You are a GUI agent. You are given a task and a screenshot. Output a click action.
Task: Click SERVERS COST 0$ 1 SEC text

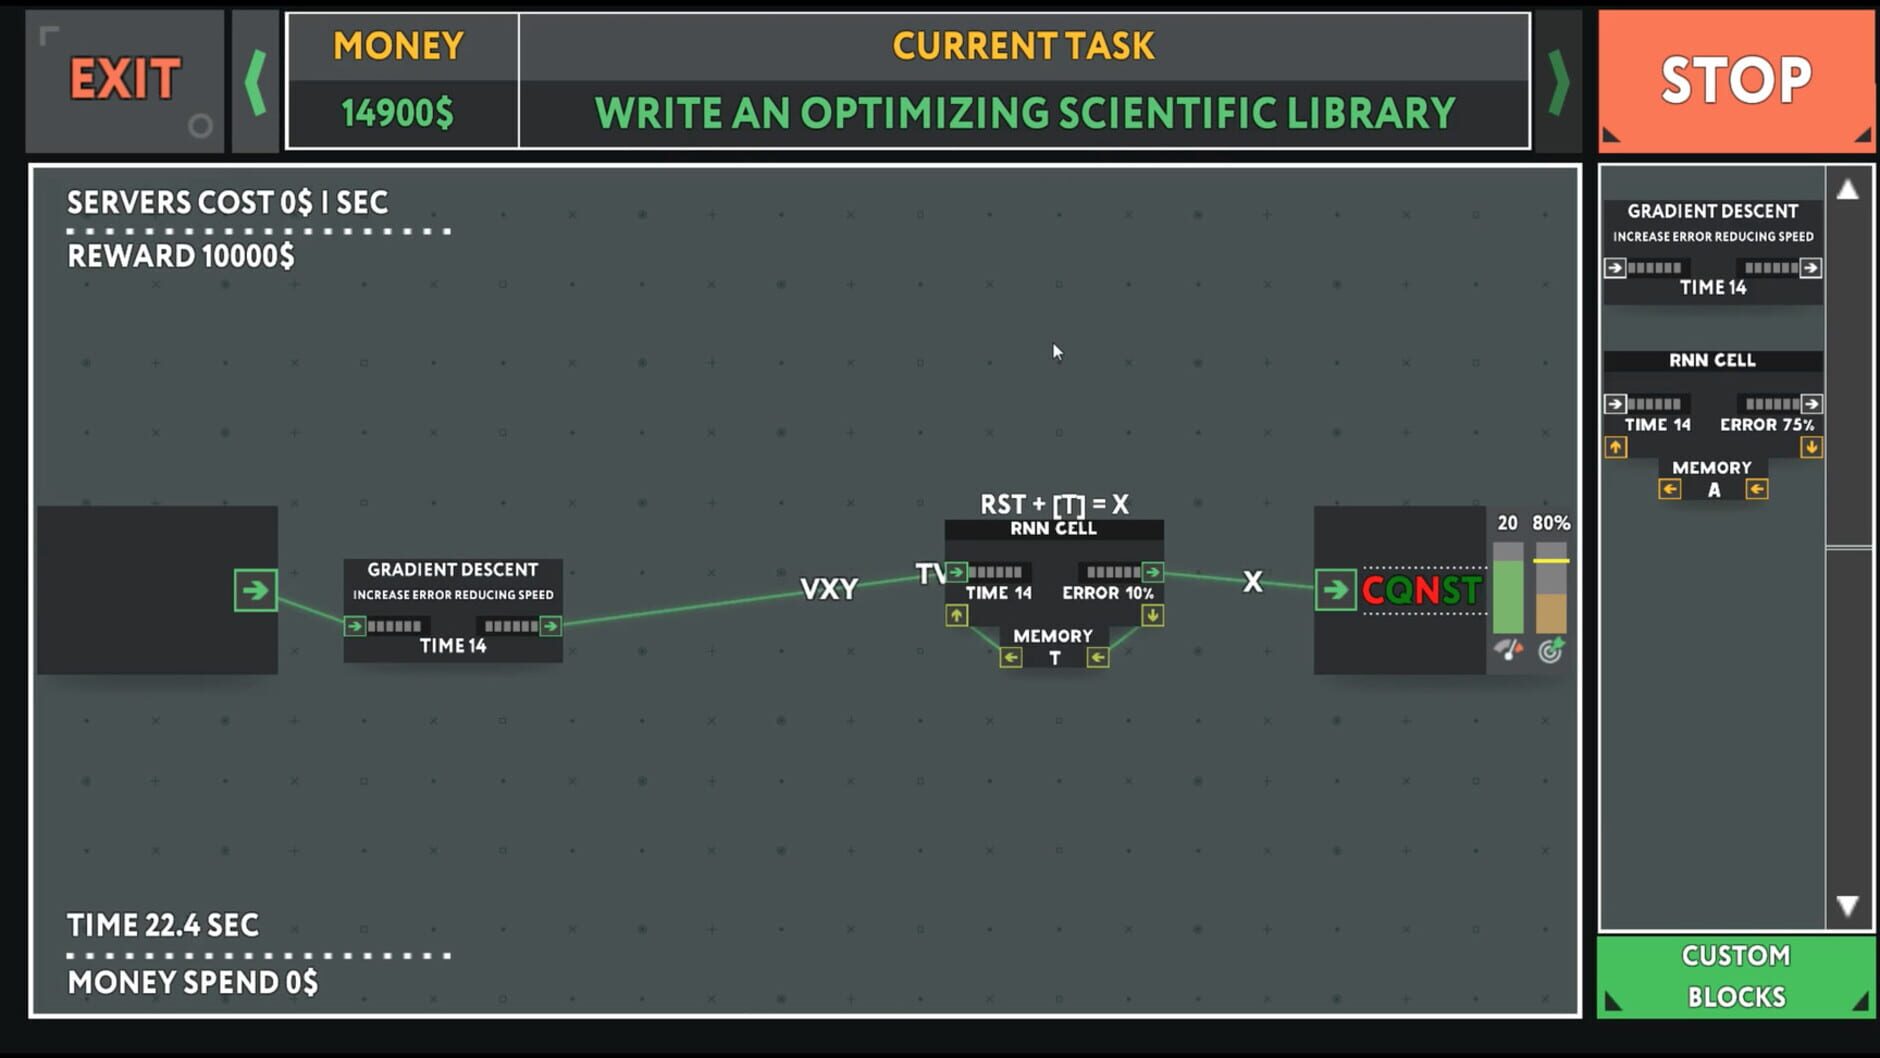(x=227, y=203)
